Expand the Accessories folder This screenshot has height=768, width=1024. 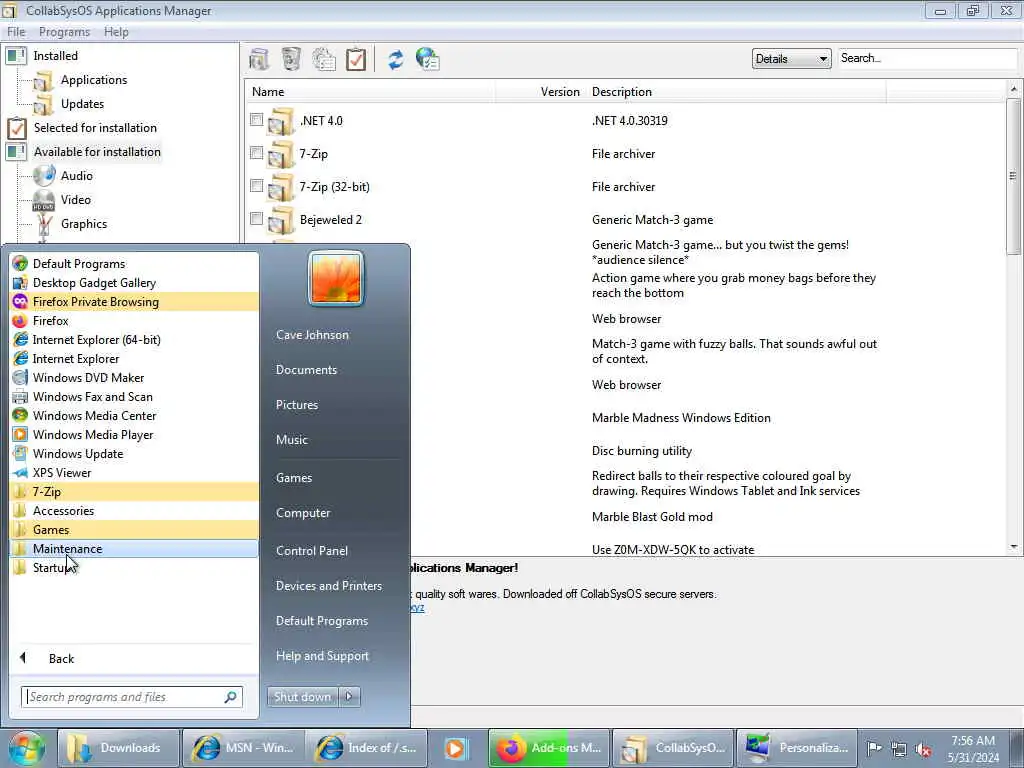(134, 511)
